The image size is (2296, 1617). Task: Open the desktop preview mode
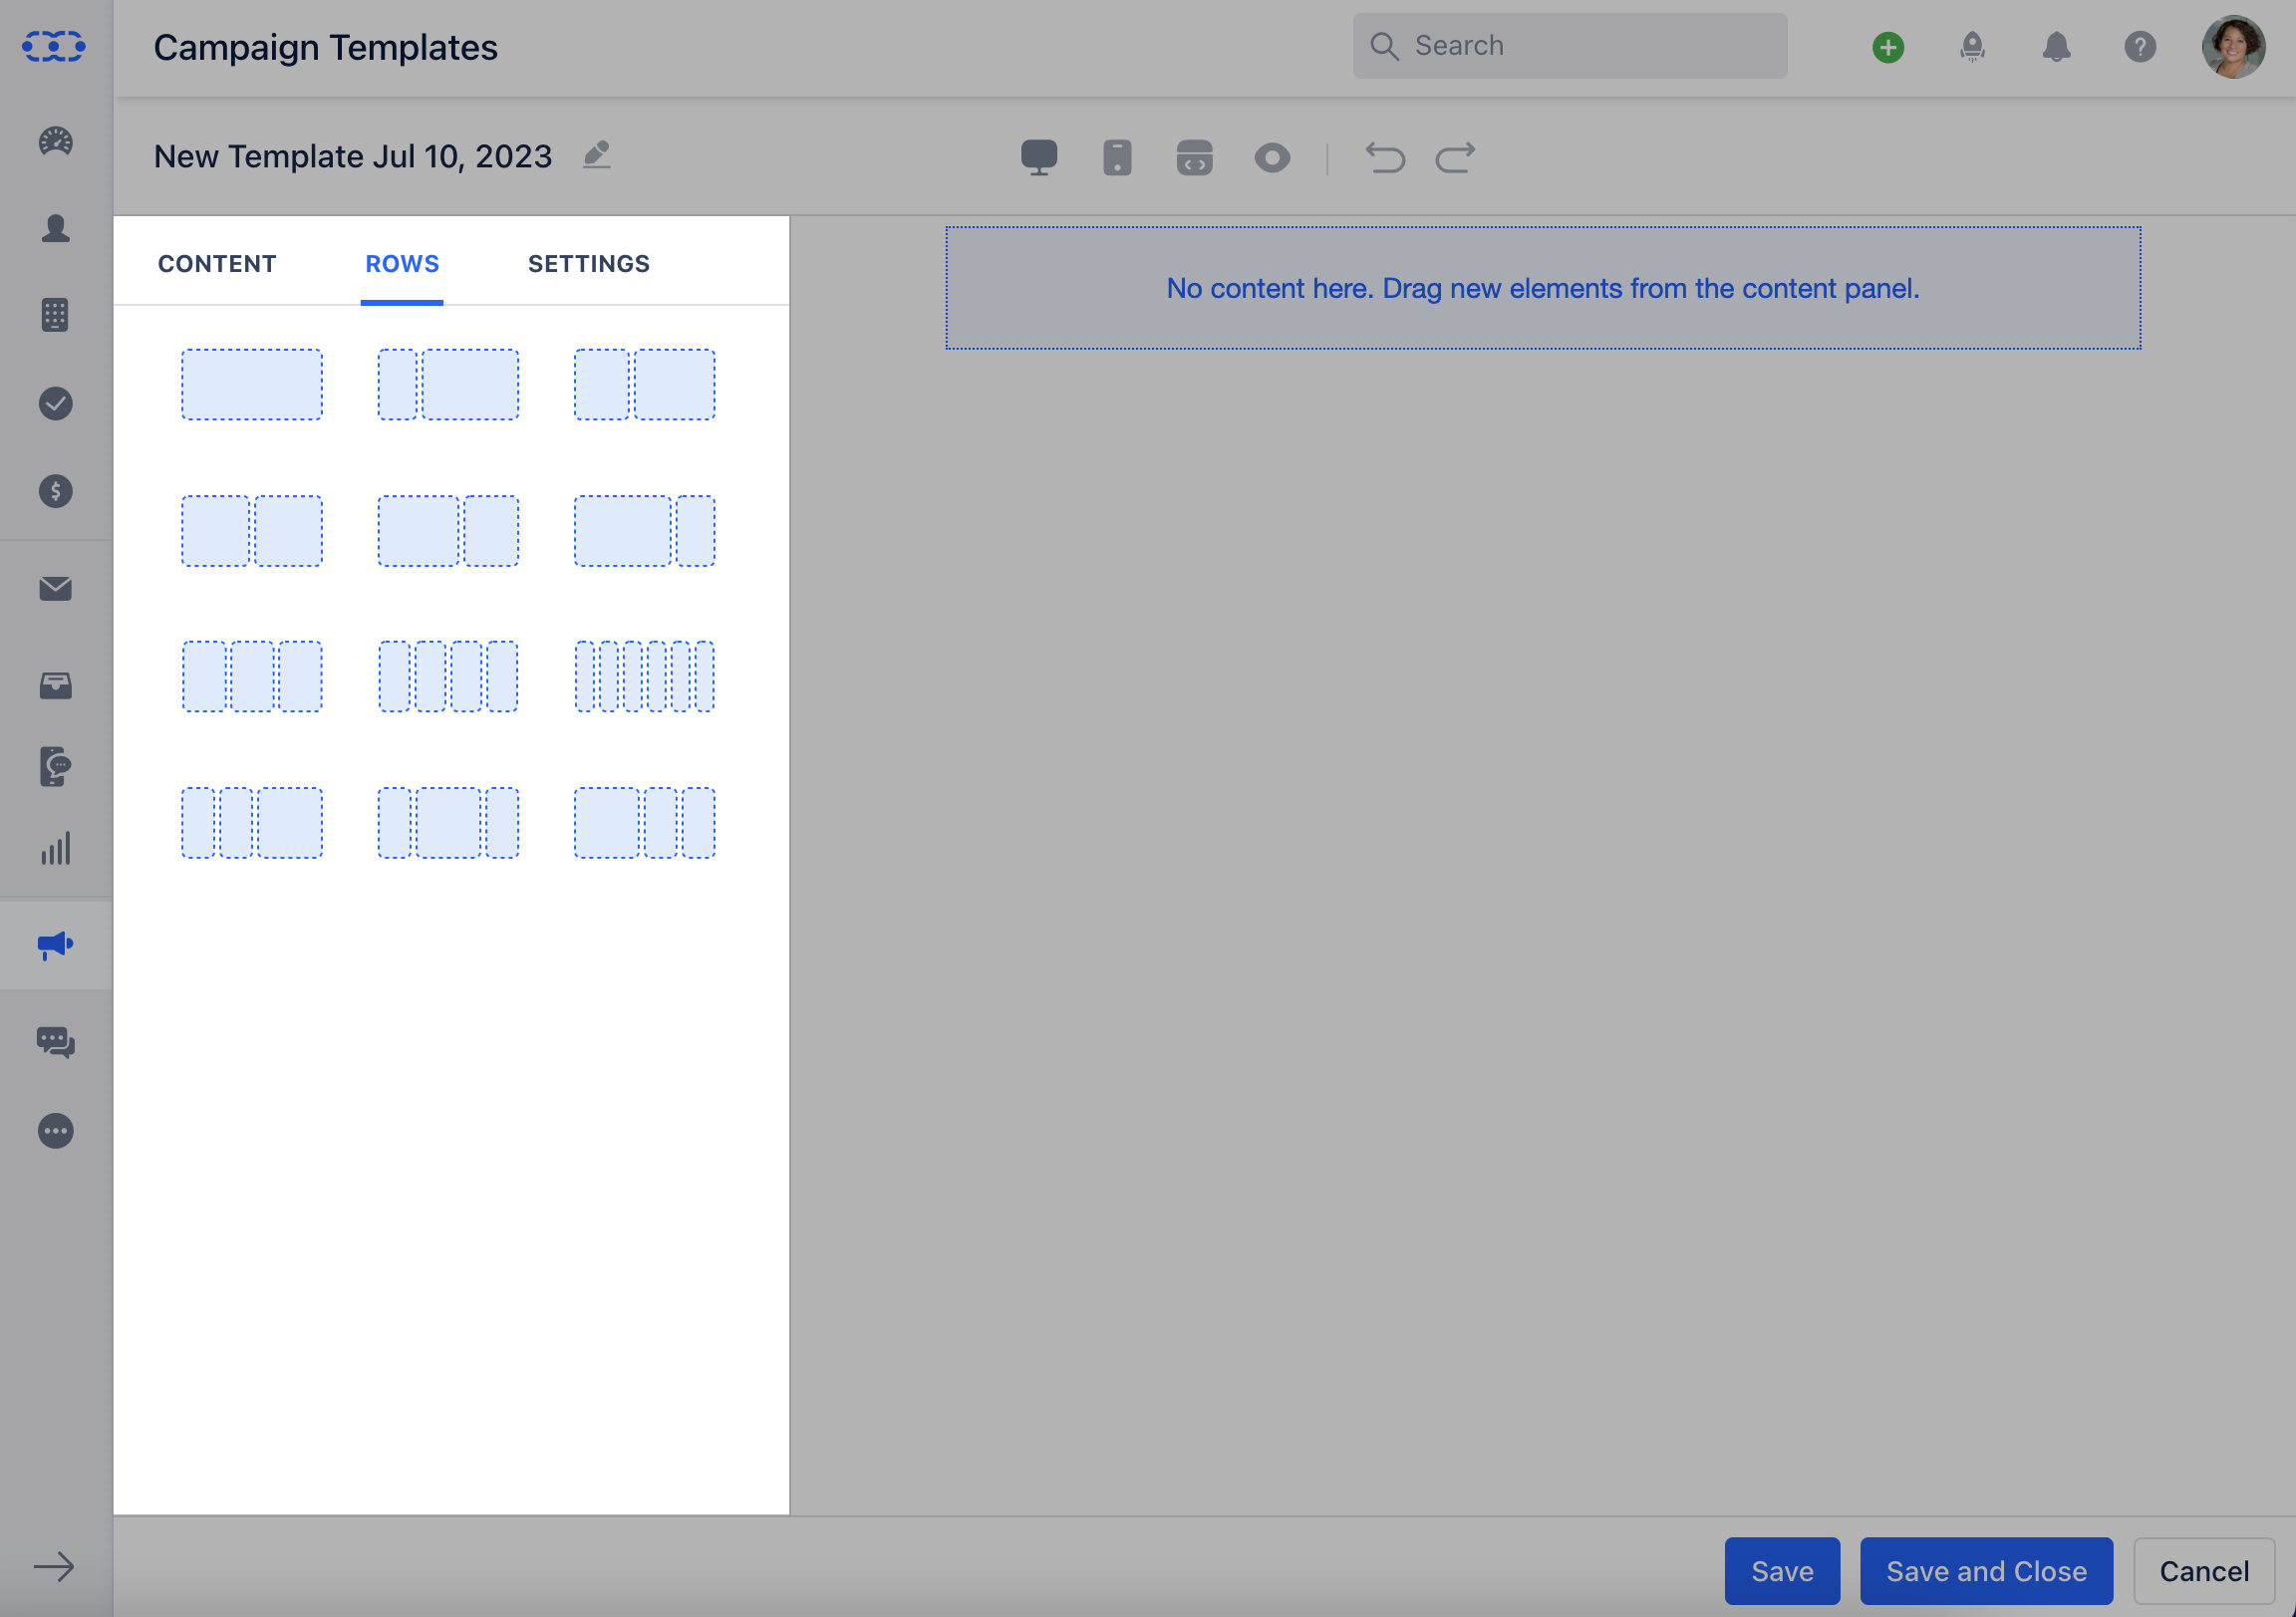point(1040,157)
